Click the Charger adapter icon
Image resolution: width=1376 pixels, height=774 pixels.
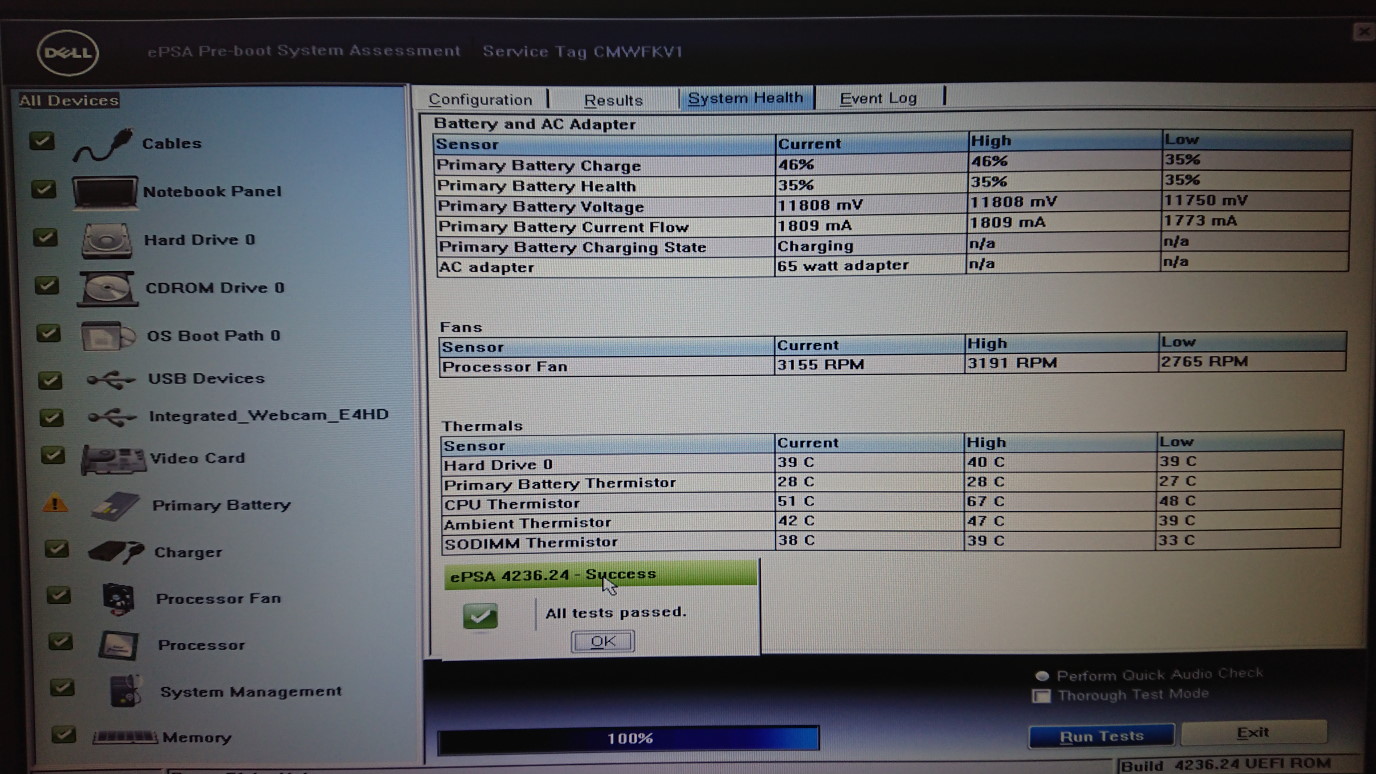(116, 552)
